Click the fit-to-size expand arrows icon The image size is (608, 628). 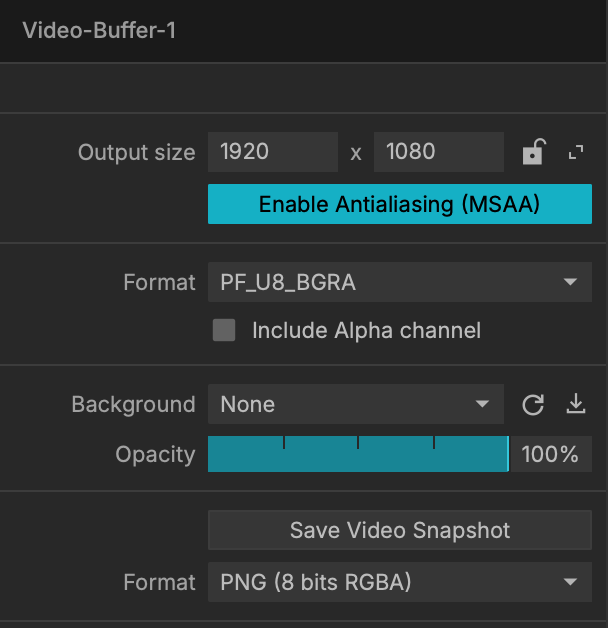pos(576,152)
